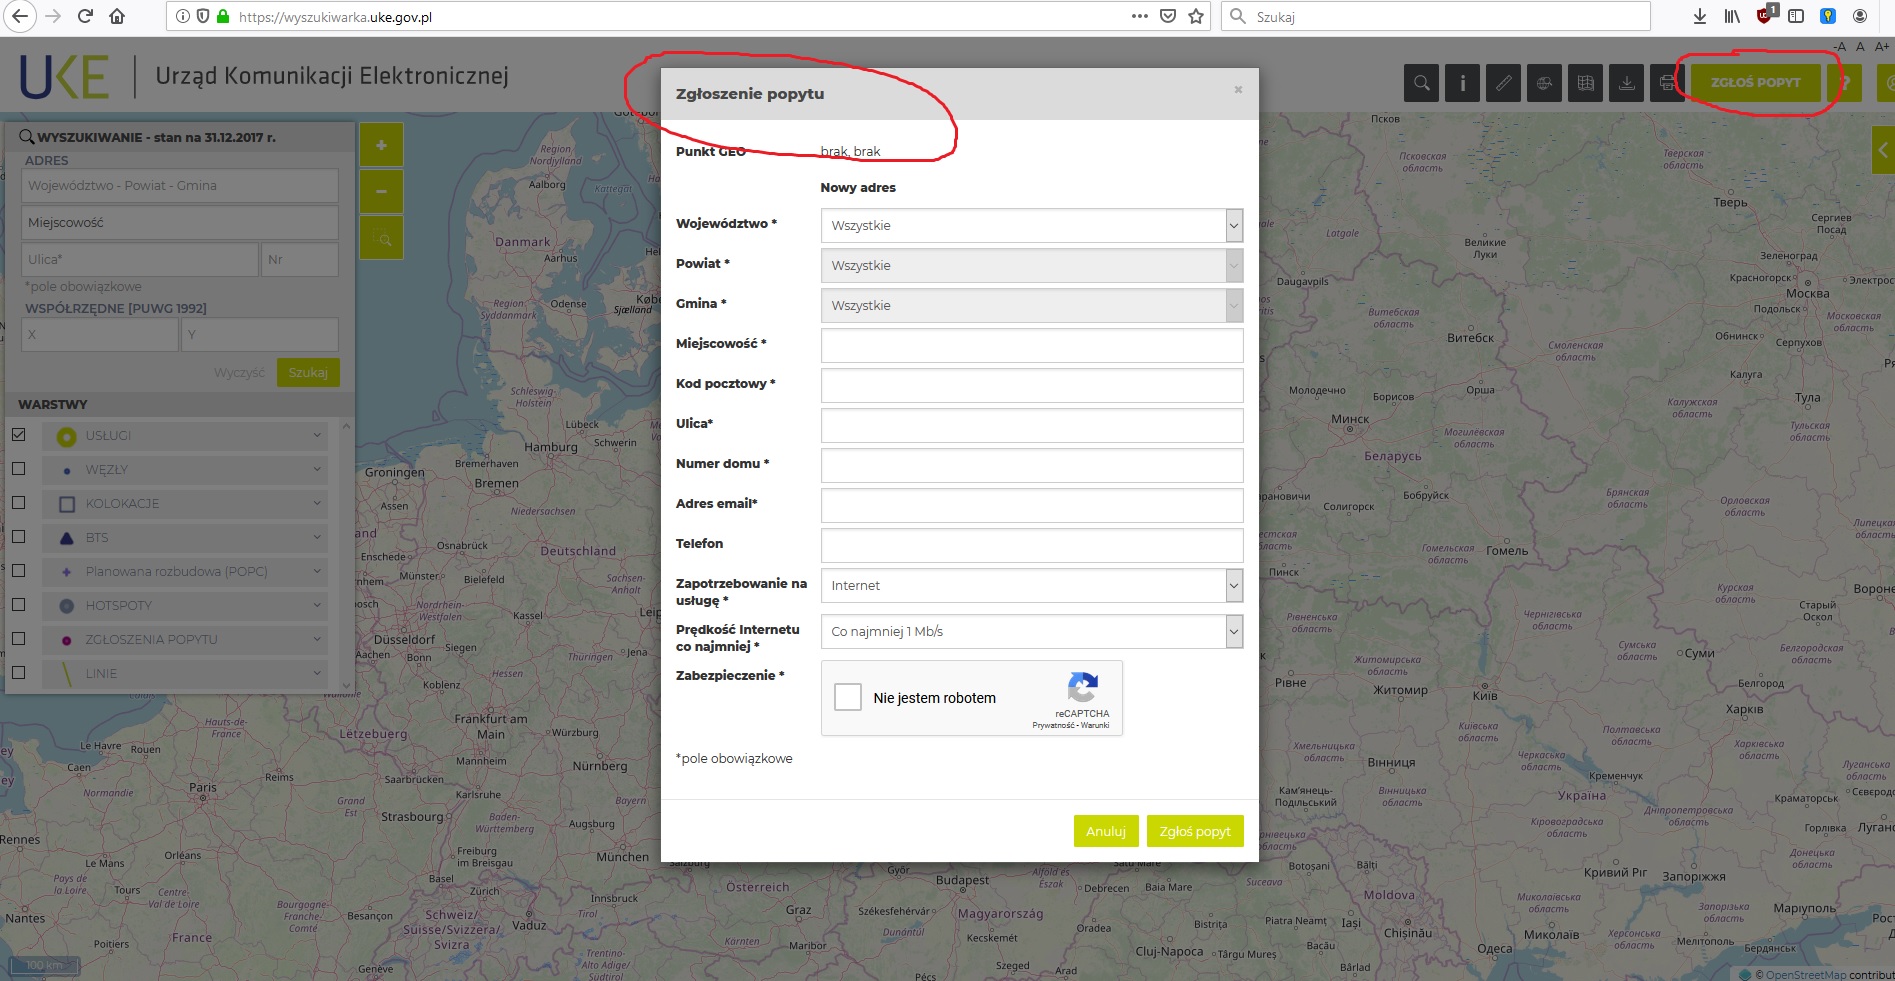
Task: Click the Miejscowość field in the form
Action: (x=1031, y=346)
